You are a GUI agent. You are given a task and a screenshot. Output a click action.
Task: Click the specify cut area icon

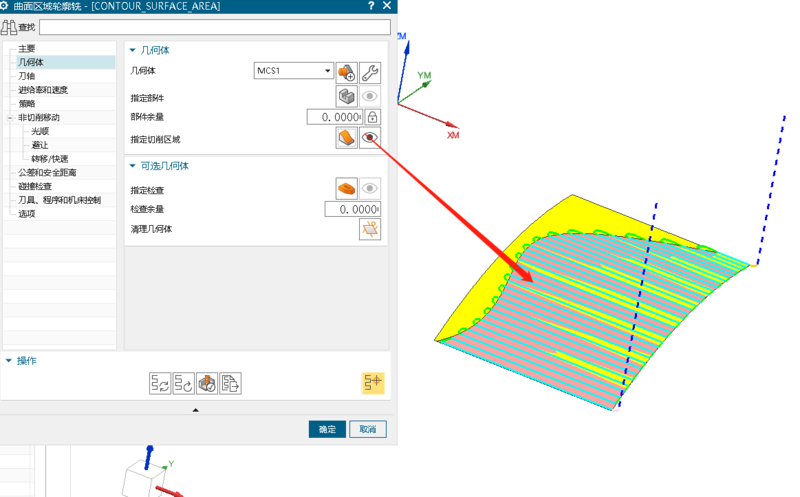coord(346,137)
